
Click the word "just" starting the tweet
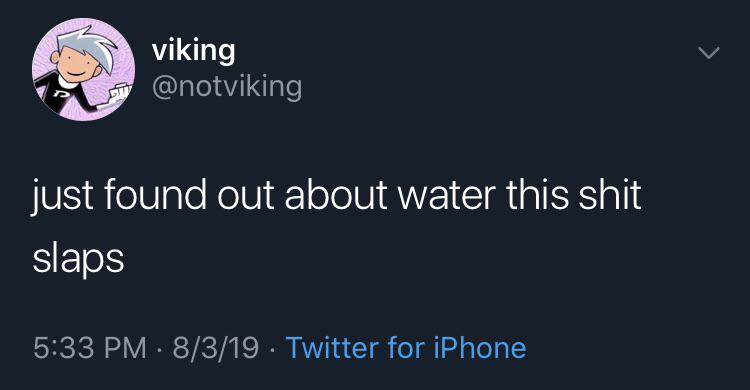(62, 196)
